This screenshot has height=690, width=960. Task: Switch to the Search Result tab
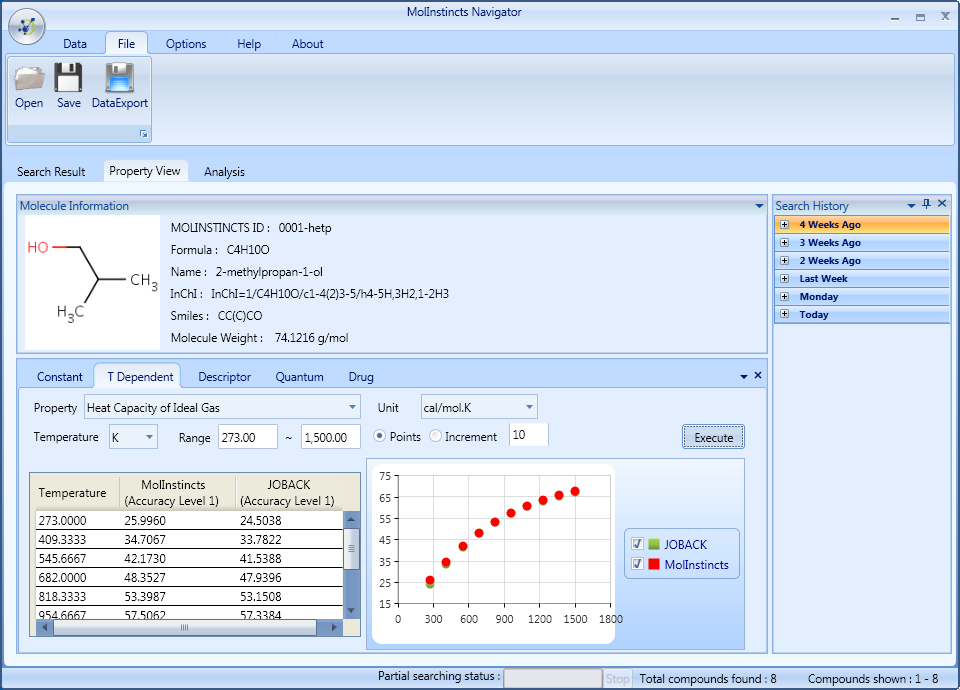tap(51, 172)
